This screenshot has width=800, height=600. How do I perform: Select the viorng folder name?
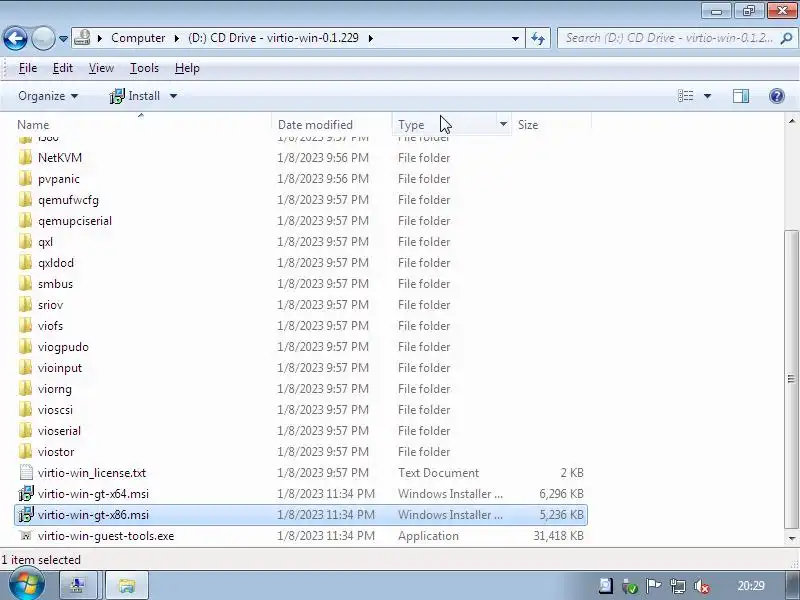click(55, 389)
